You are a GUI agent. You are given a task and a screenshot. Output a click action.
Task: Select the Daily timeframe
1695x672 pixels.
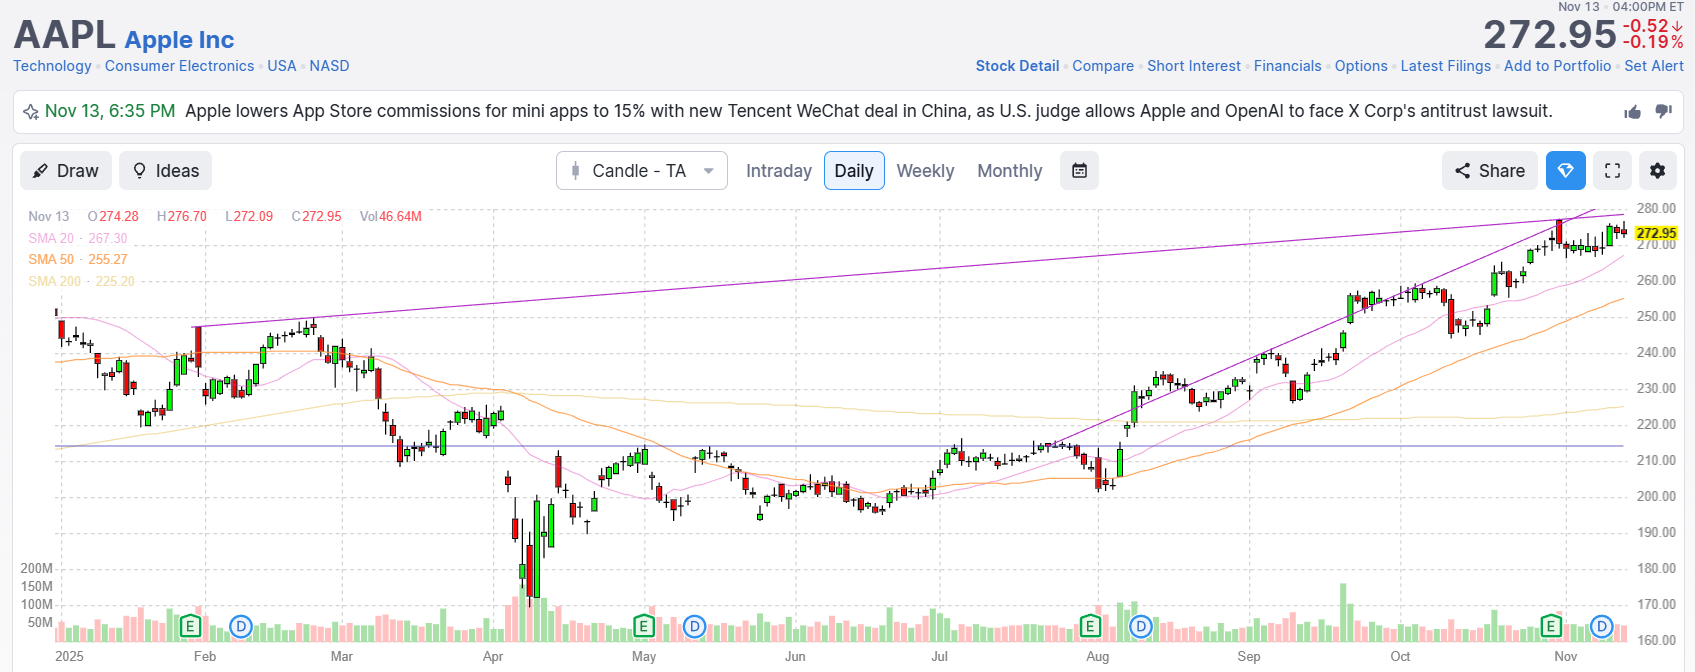(x=854, y=171)
